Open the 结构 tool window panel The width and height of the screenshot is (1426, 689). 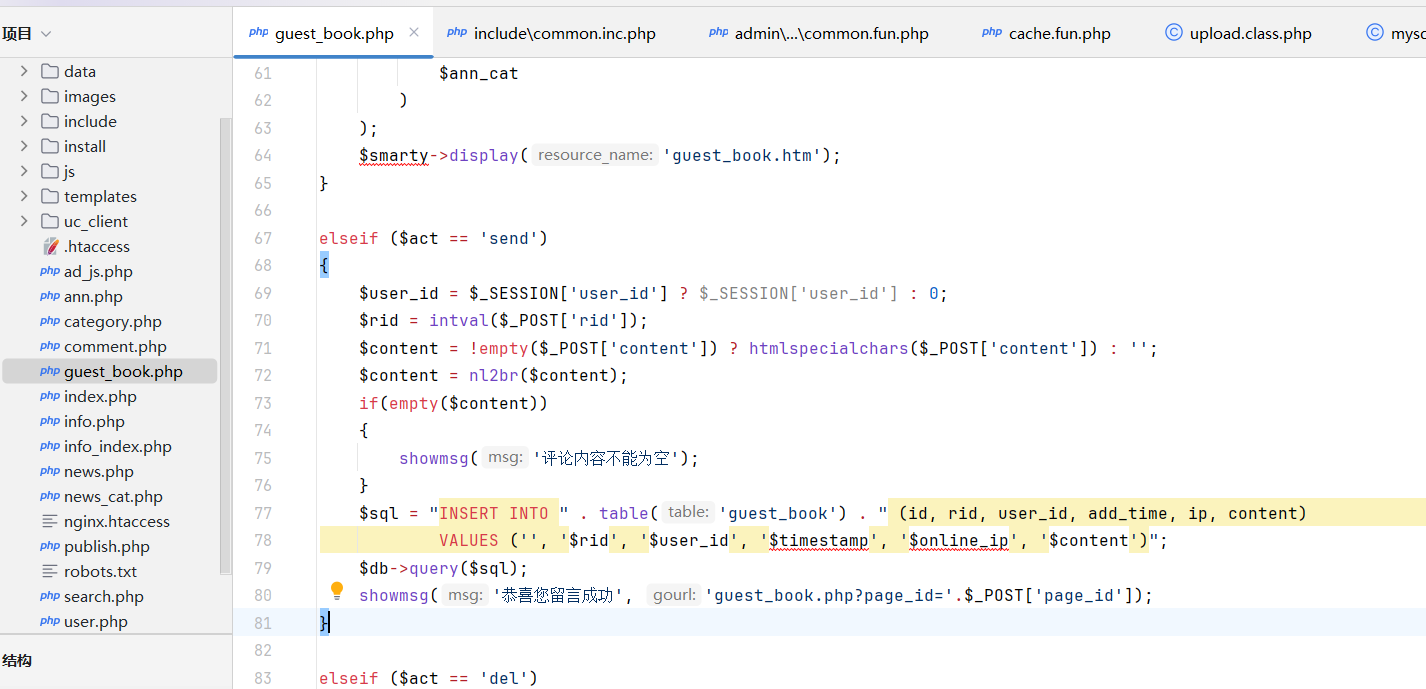pos(17,661)
